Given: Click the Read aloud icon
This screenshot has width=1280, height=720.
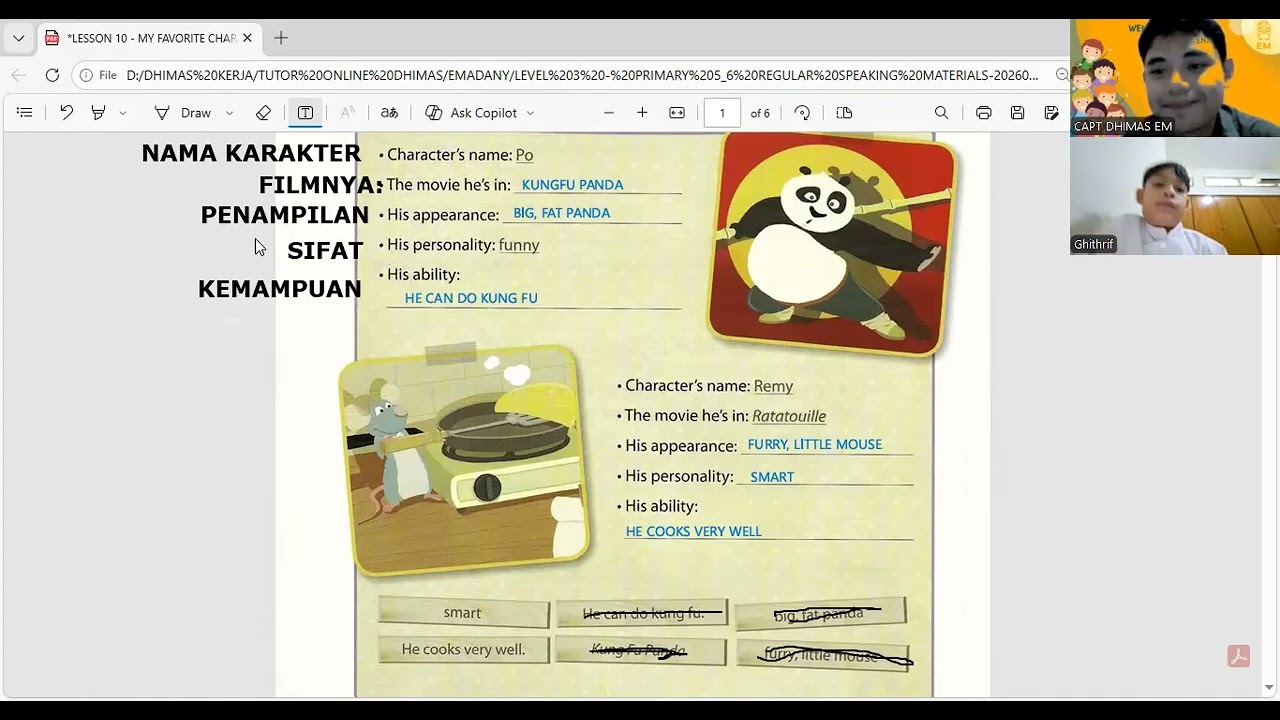Looking at the screenshot, I should [347, 113].
